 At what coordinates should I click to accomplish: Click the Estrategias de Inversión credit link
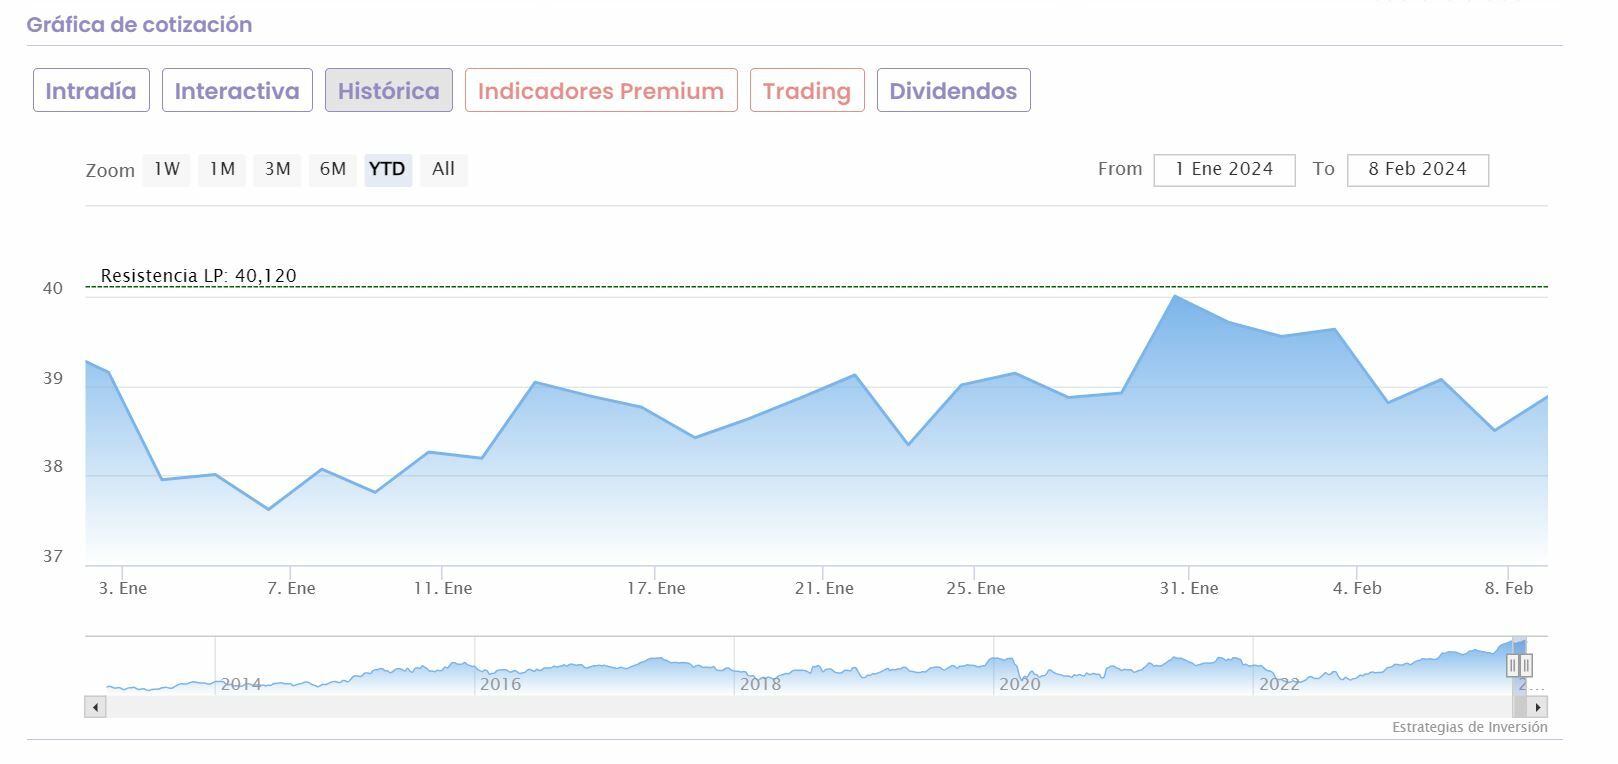(1469, 727)
